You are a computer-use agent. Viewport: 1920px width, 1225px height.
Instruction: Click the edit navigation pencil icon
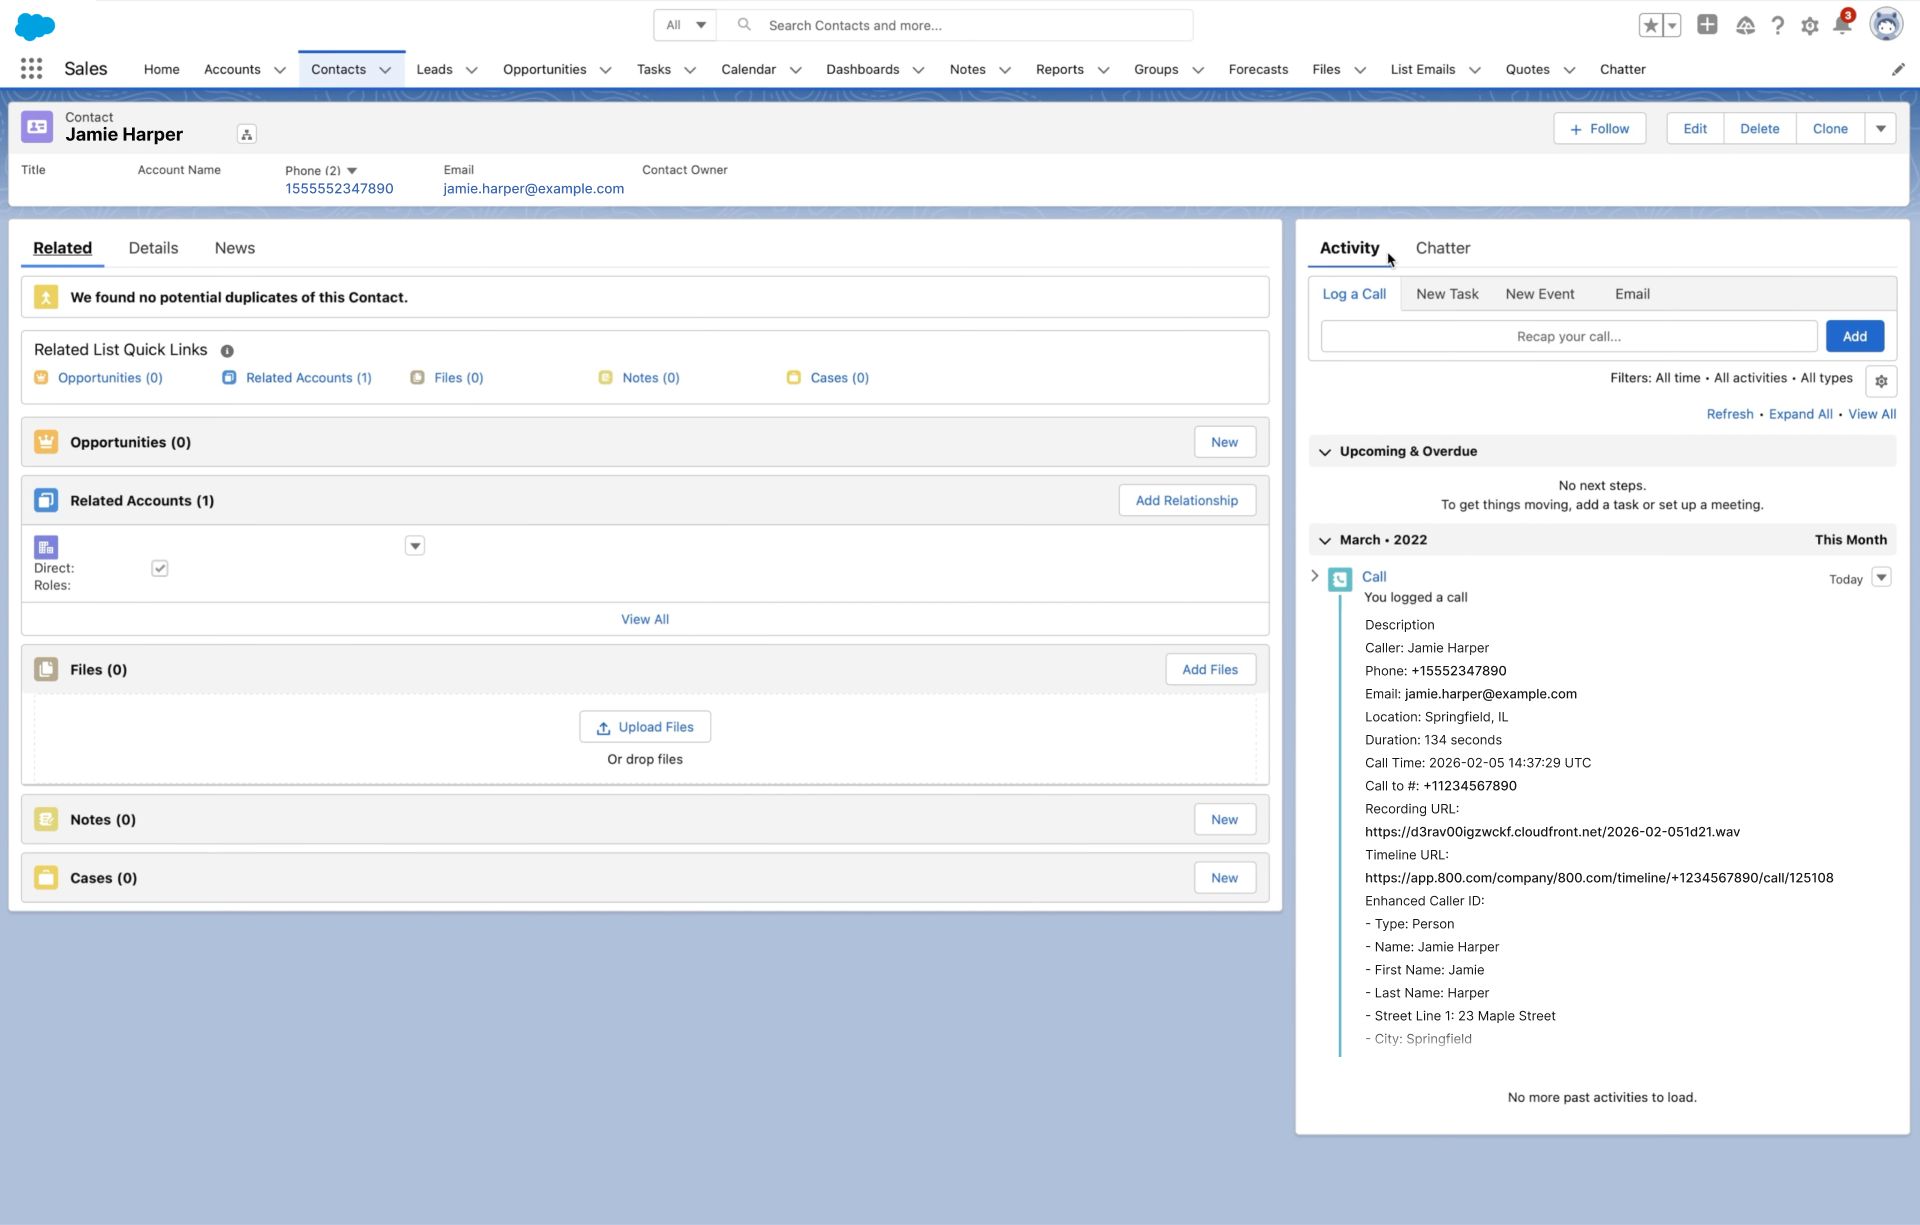[x=1898, y=69]
